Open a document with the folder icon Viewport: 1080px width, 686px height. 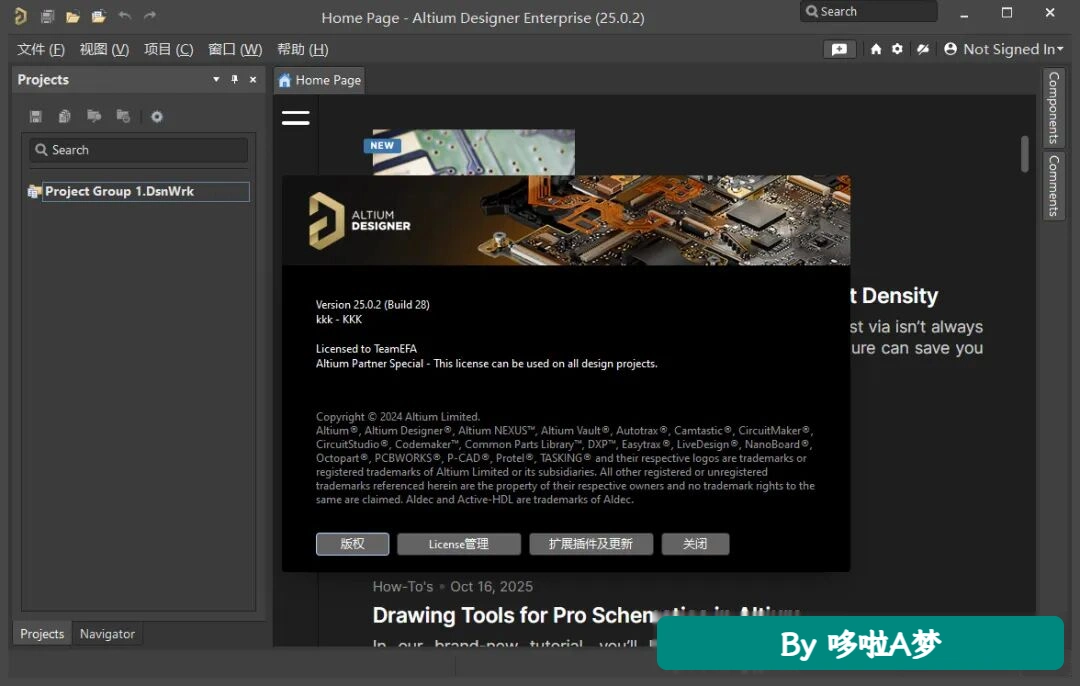73,17
